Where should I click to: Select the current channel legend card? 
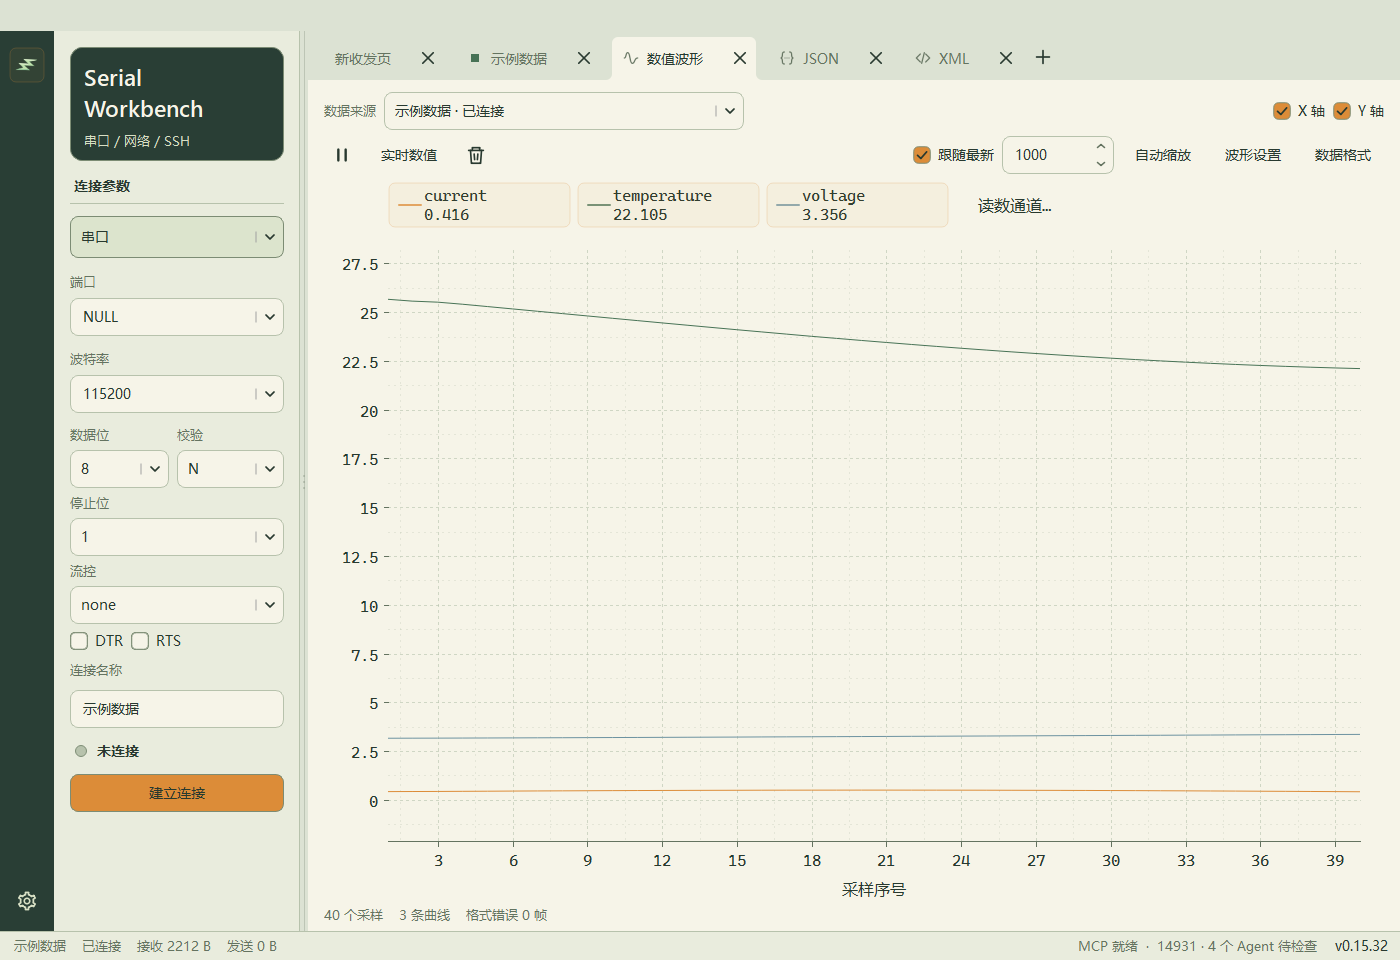click(479, 205)
